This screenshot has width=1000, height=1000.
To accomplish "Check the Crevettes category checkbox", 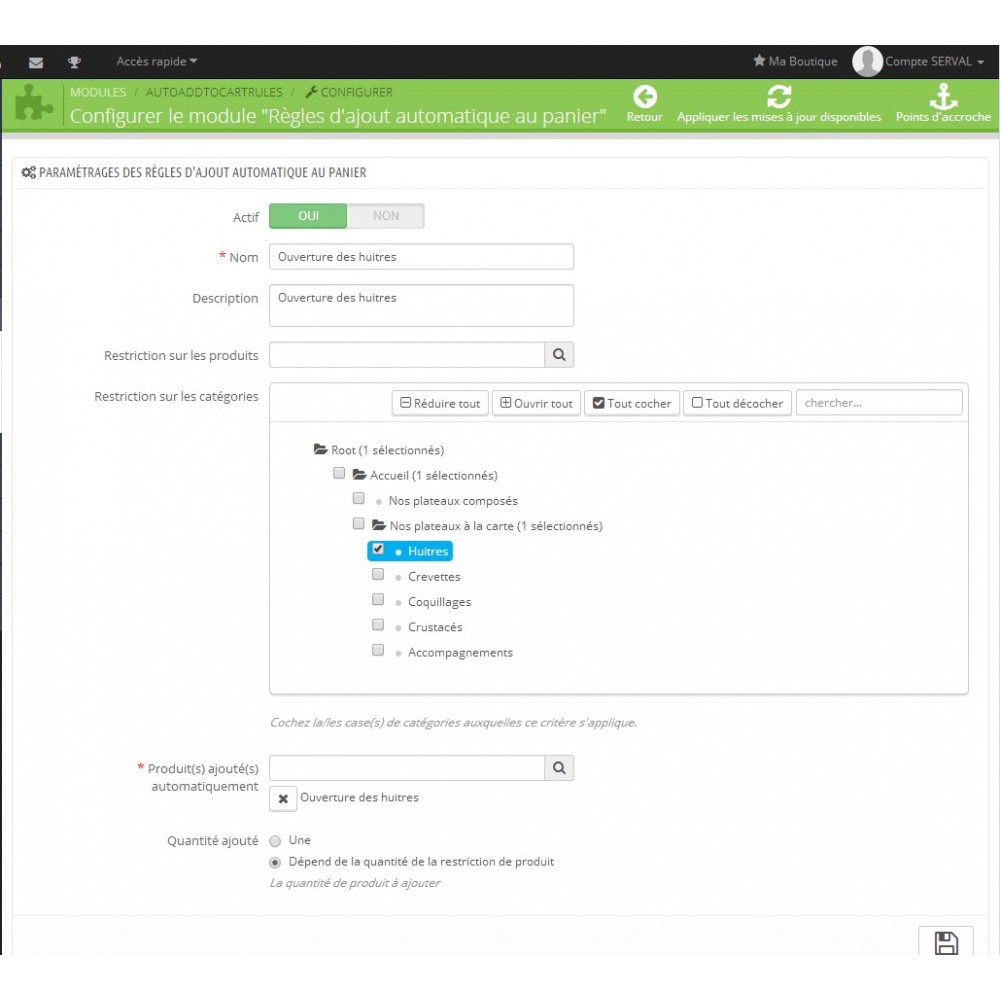I will coord(378,574).
